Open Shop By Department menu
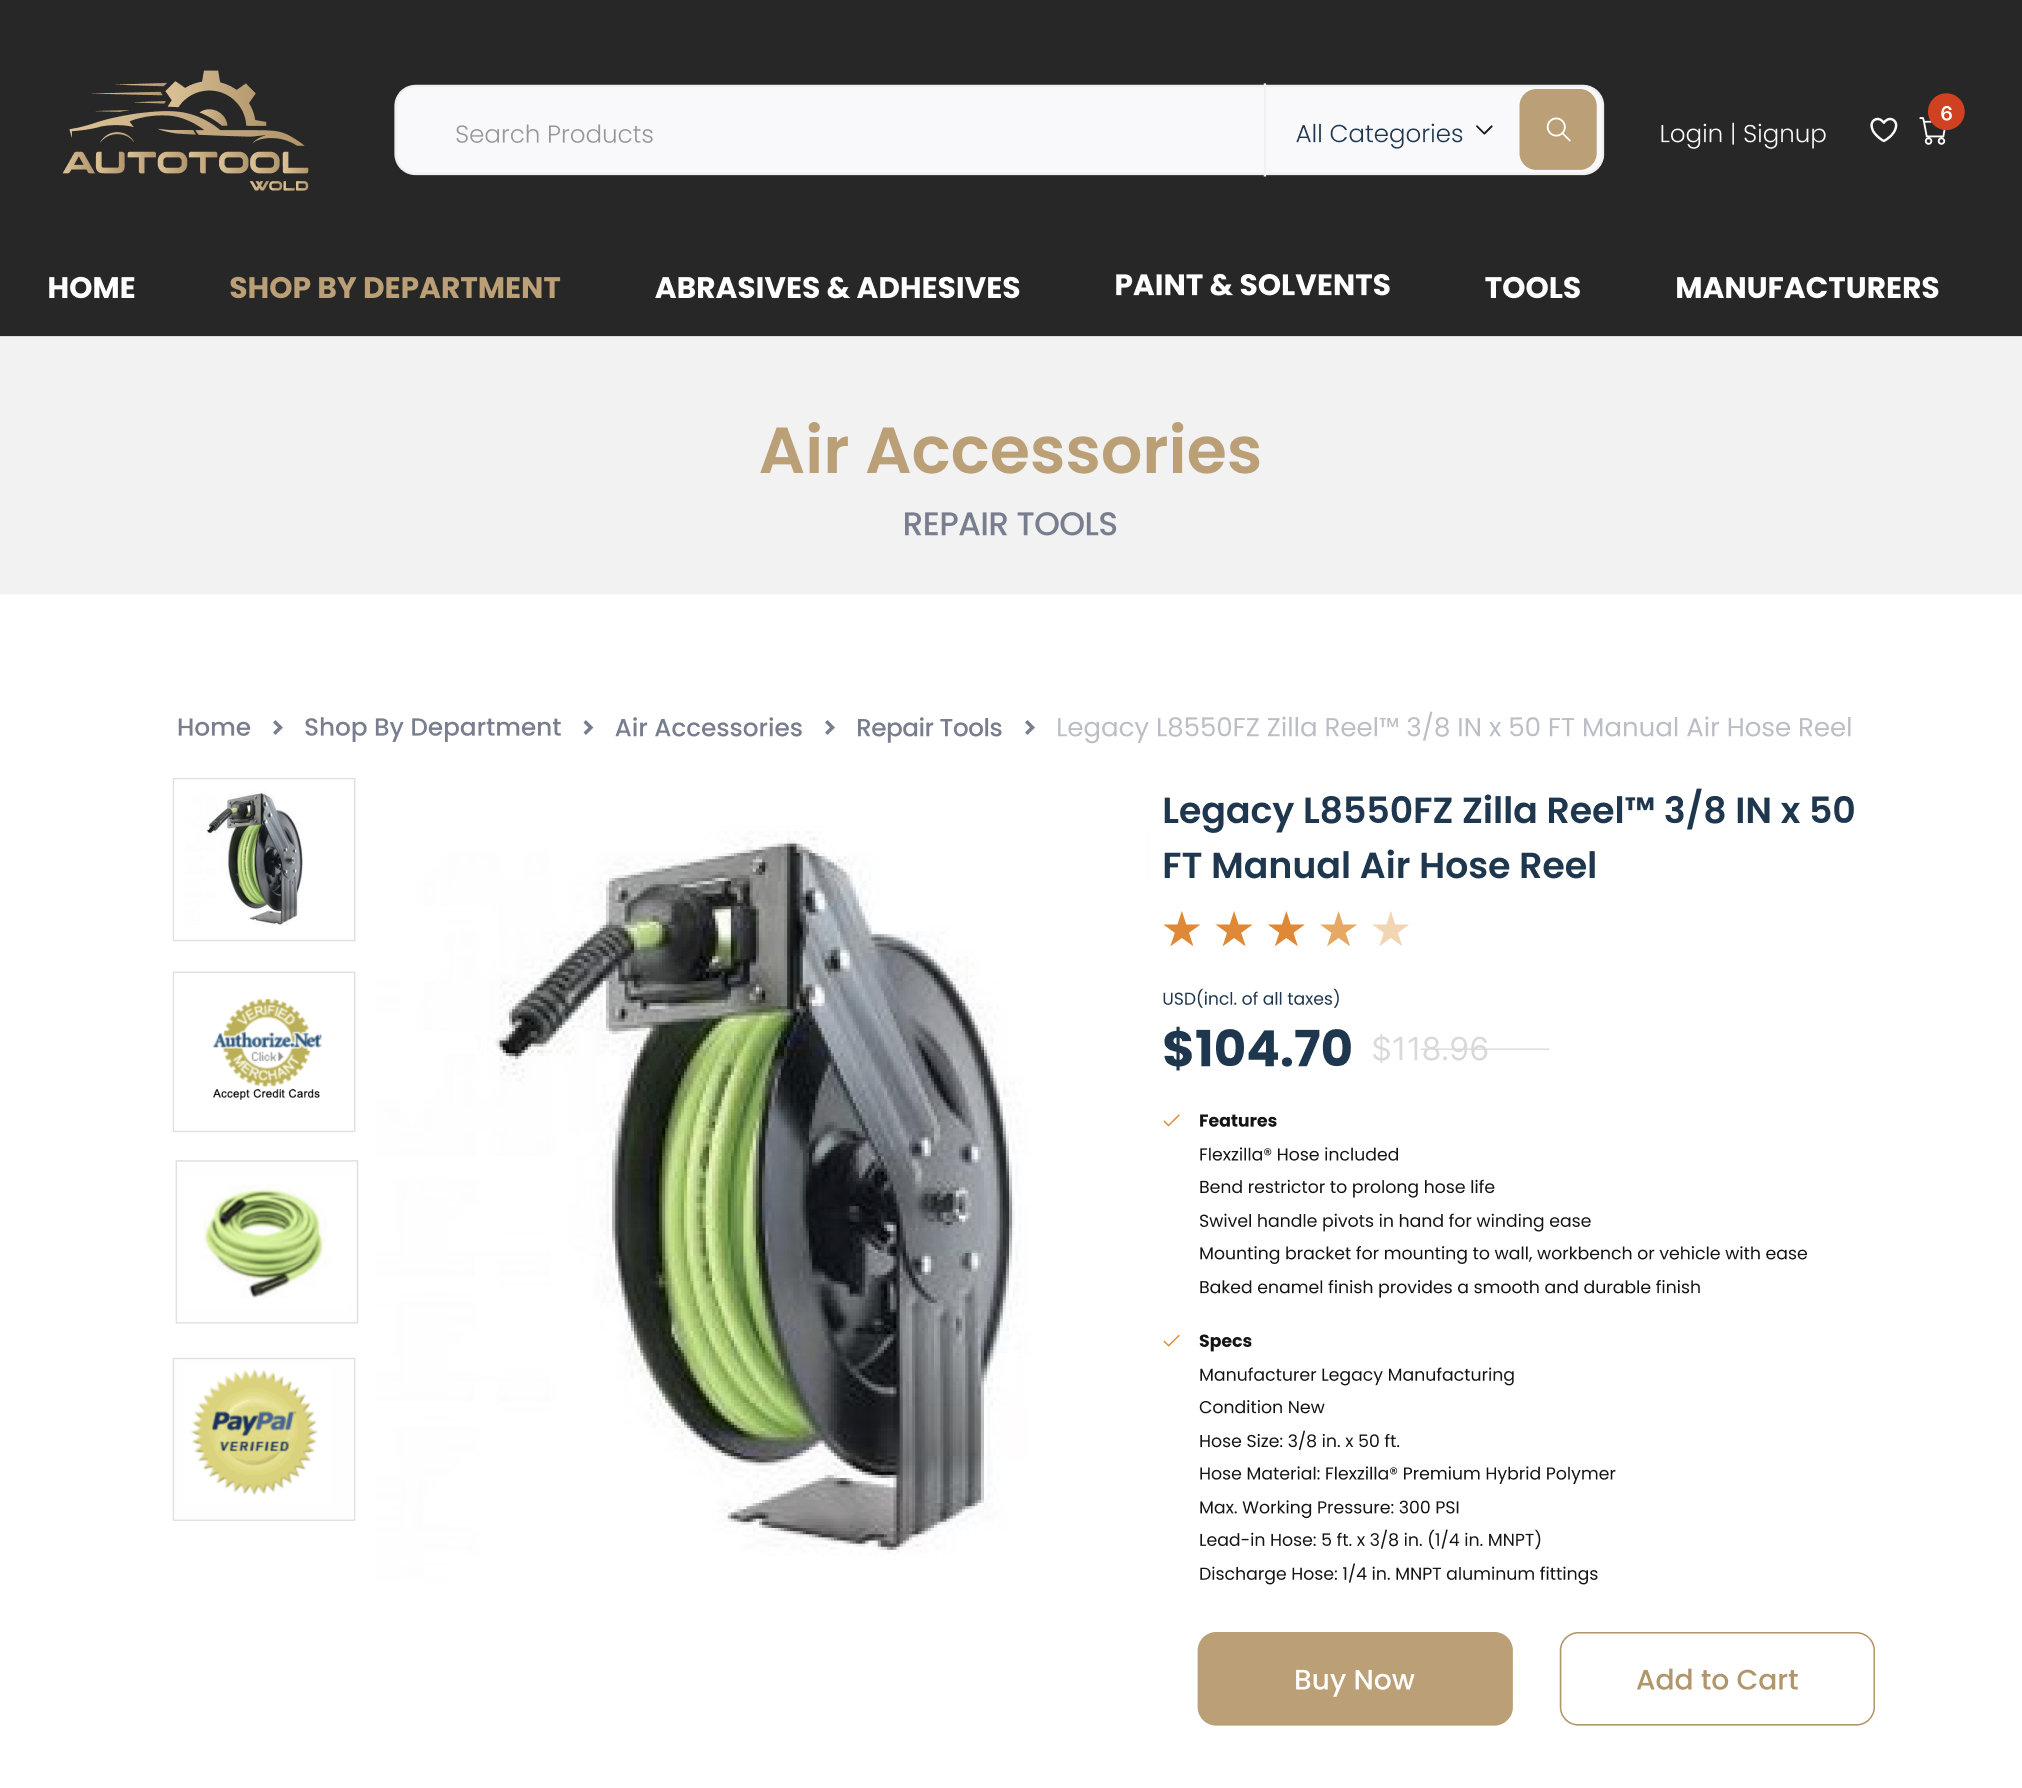Viewport: 2022px width, 1788px height. [394, 288]
